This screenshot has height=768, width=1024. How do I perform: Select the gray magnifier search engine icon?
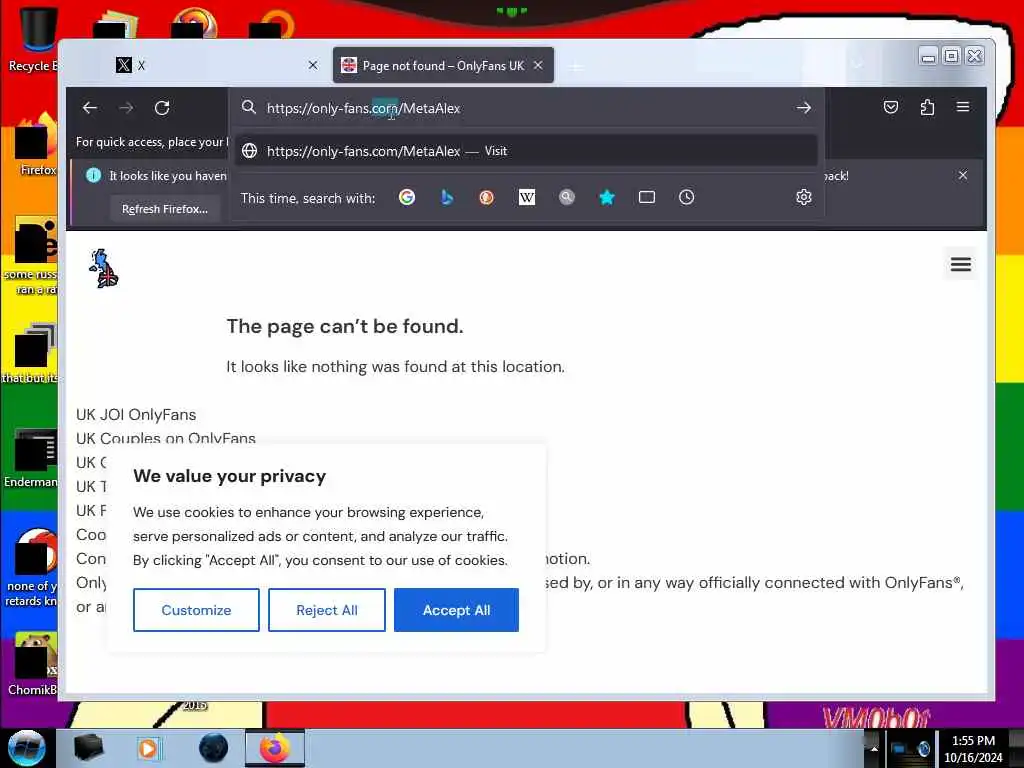[x=567, y=197]
